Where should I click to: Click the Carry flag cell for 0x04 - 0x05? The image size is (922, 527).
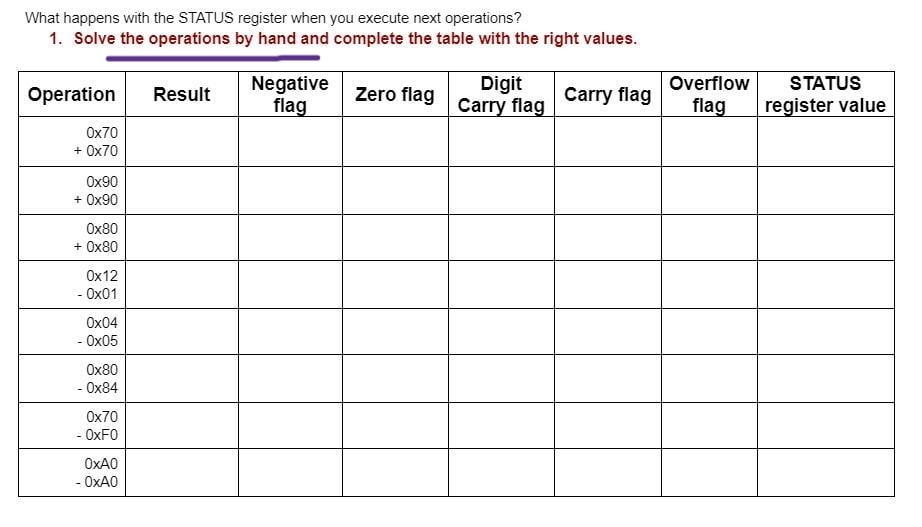point(608,332)
